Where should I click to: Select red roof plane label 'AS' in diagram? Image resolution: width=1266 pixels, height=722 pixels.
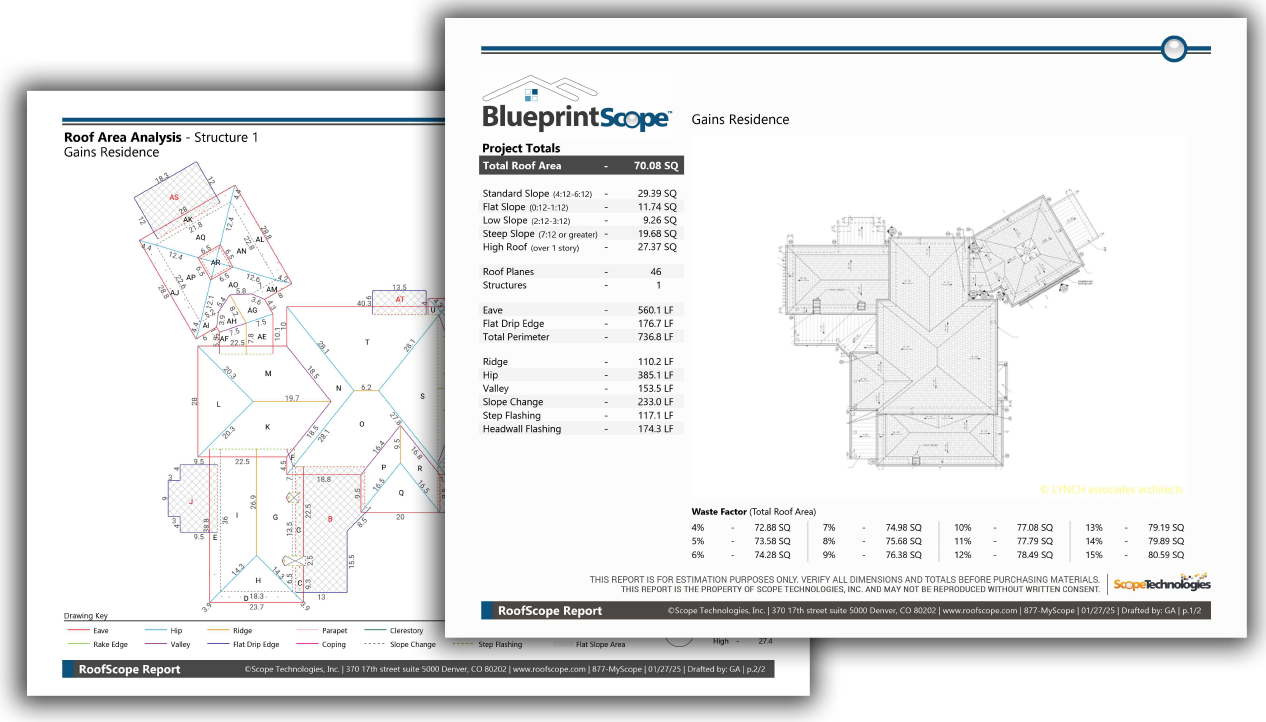(174, 199)
